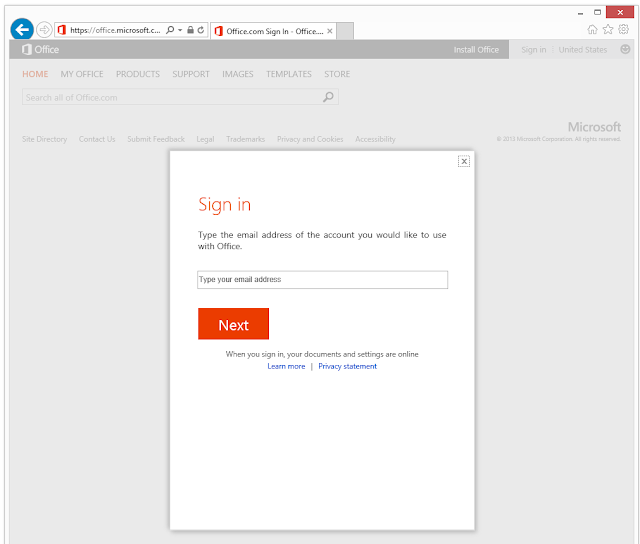Click the Sign in header link
The image size is (640, 544).
(x=533, y=50)
